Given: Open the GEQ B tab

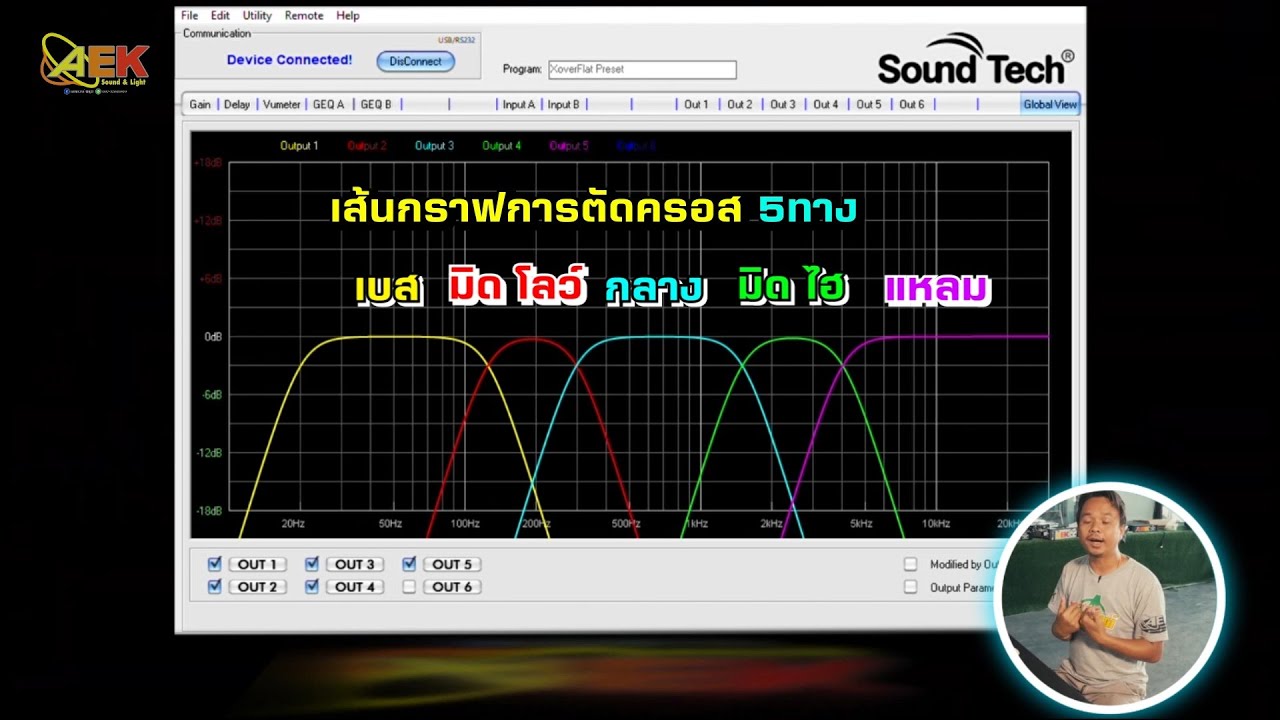Looking at the screenshot, I should [376, 104].
